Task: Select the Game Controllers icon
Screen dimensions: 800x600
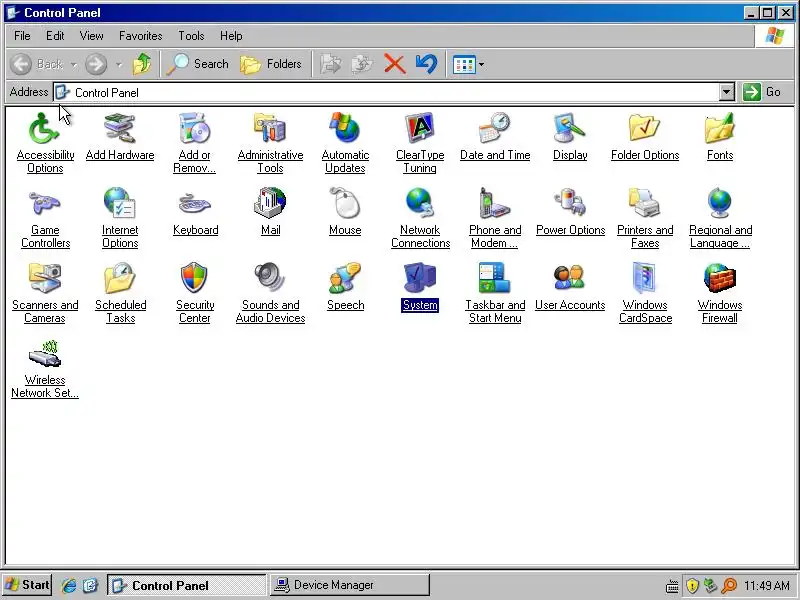Action: click(45, 203)
